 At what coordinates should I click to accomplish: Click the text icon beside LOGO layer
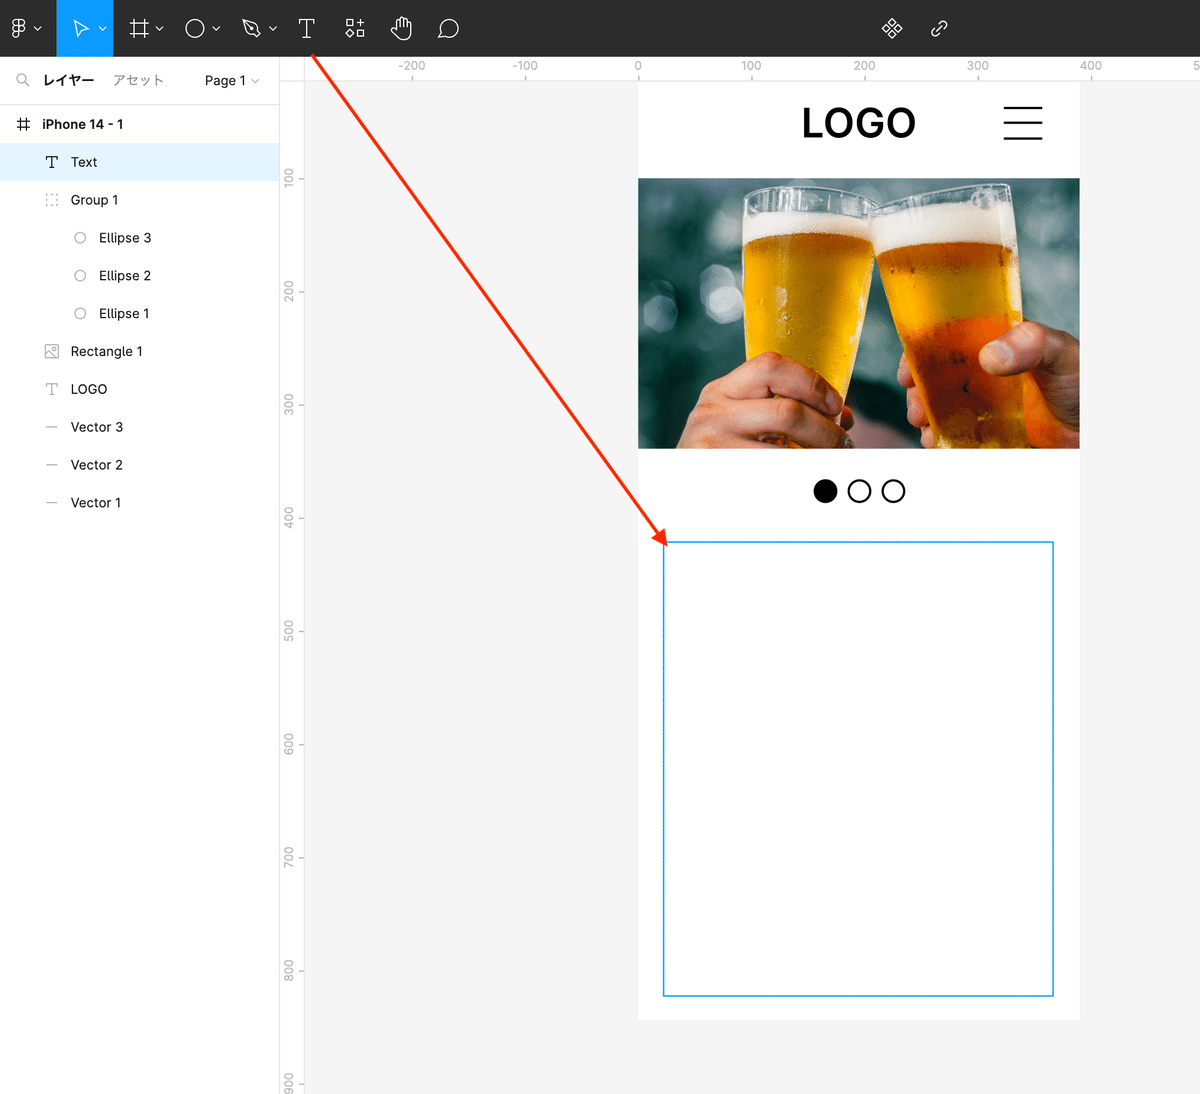click(x=52, y=389)
